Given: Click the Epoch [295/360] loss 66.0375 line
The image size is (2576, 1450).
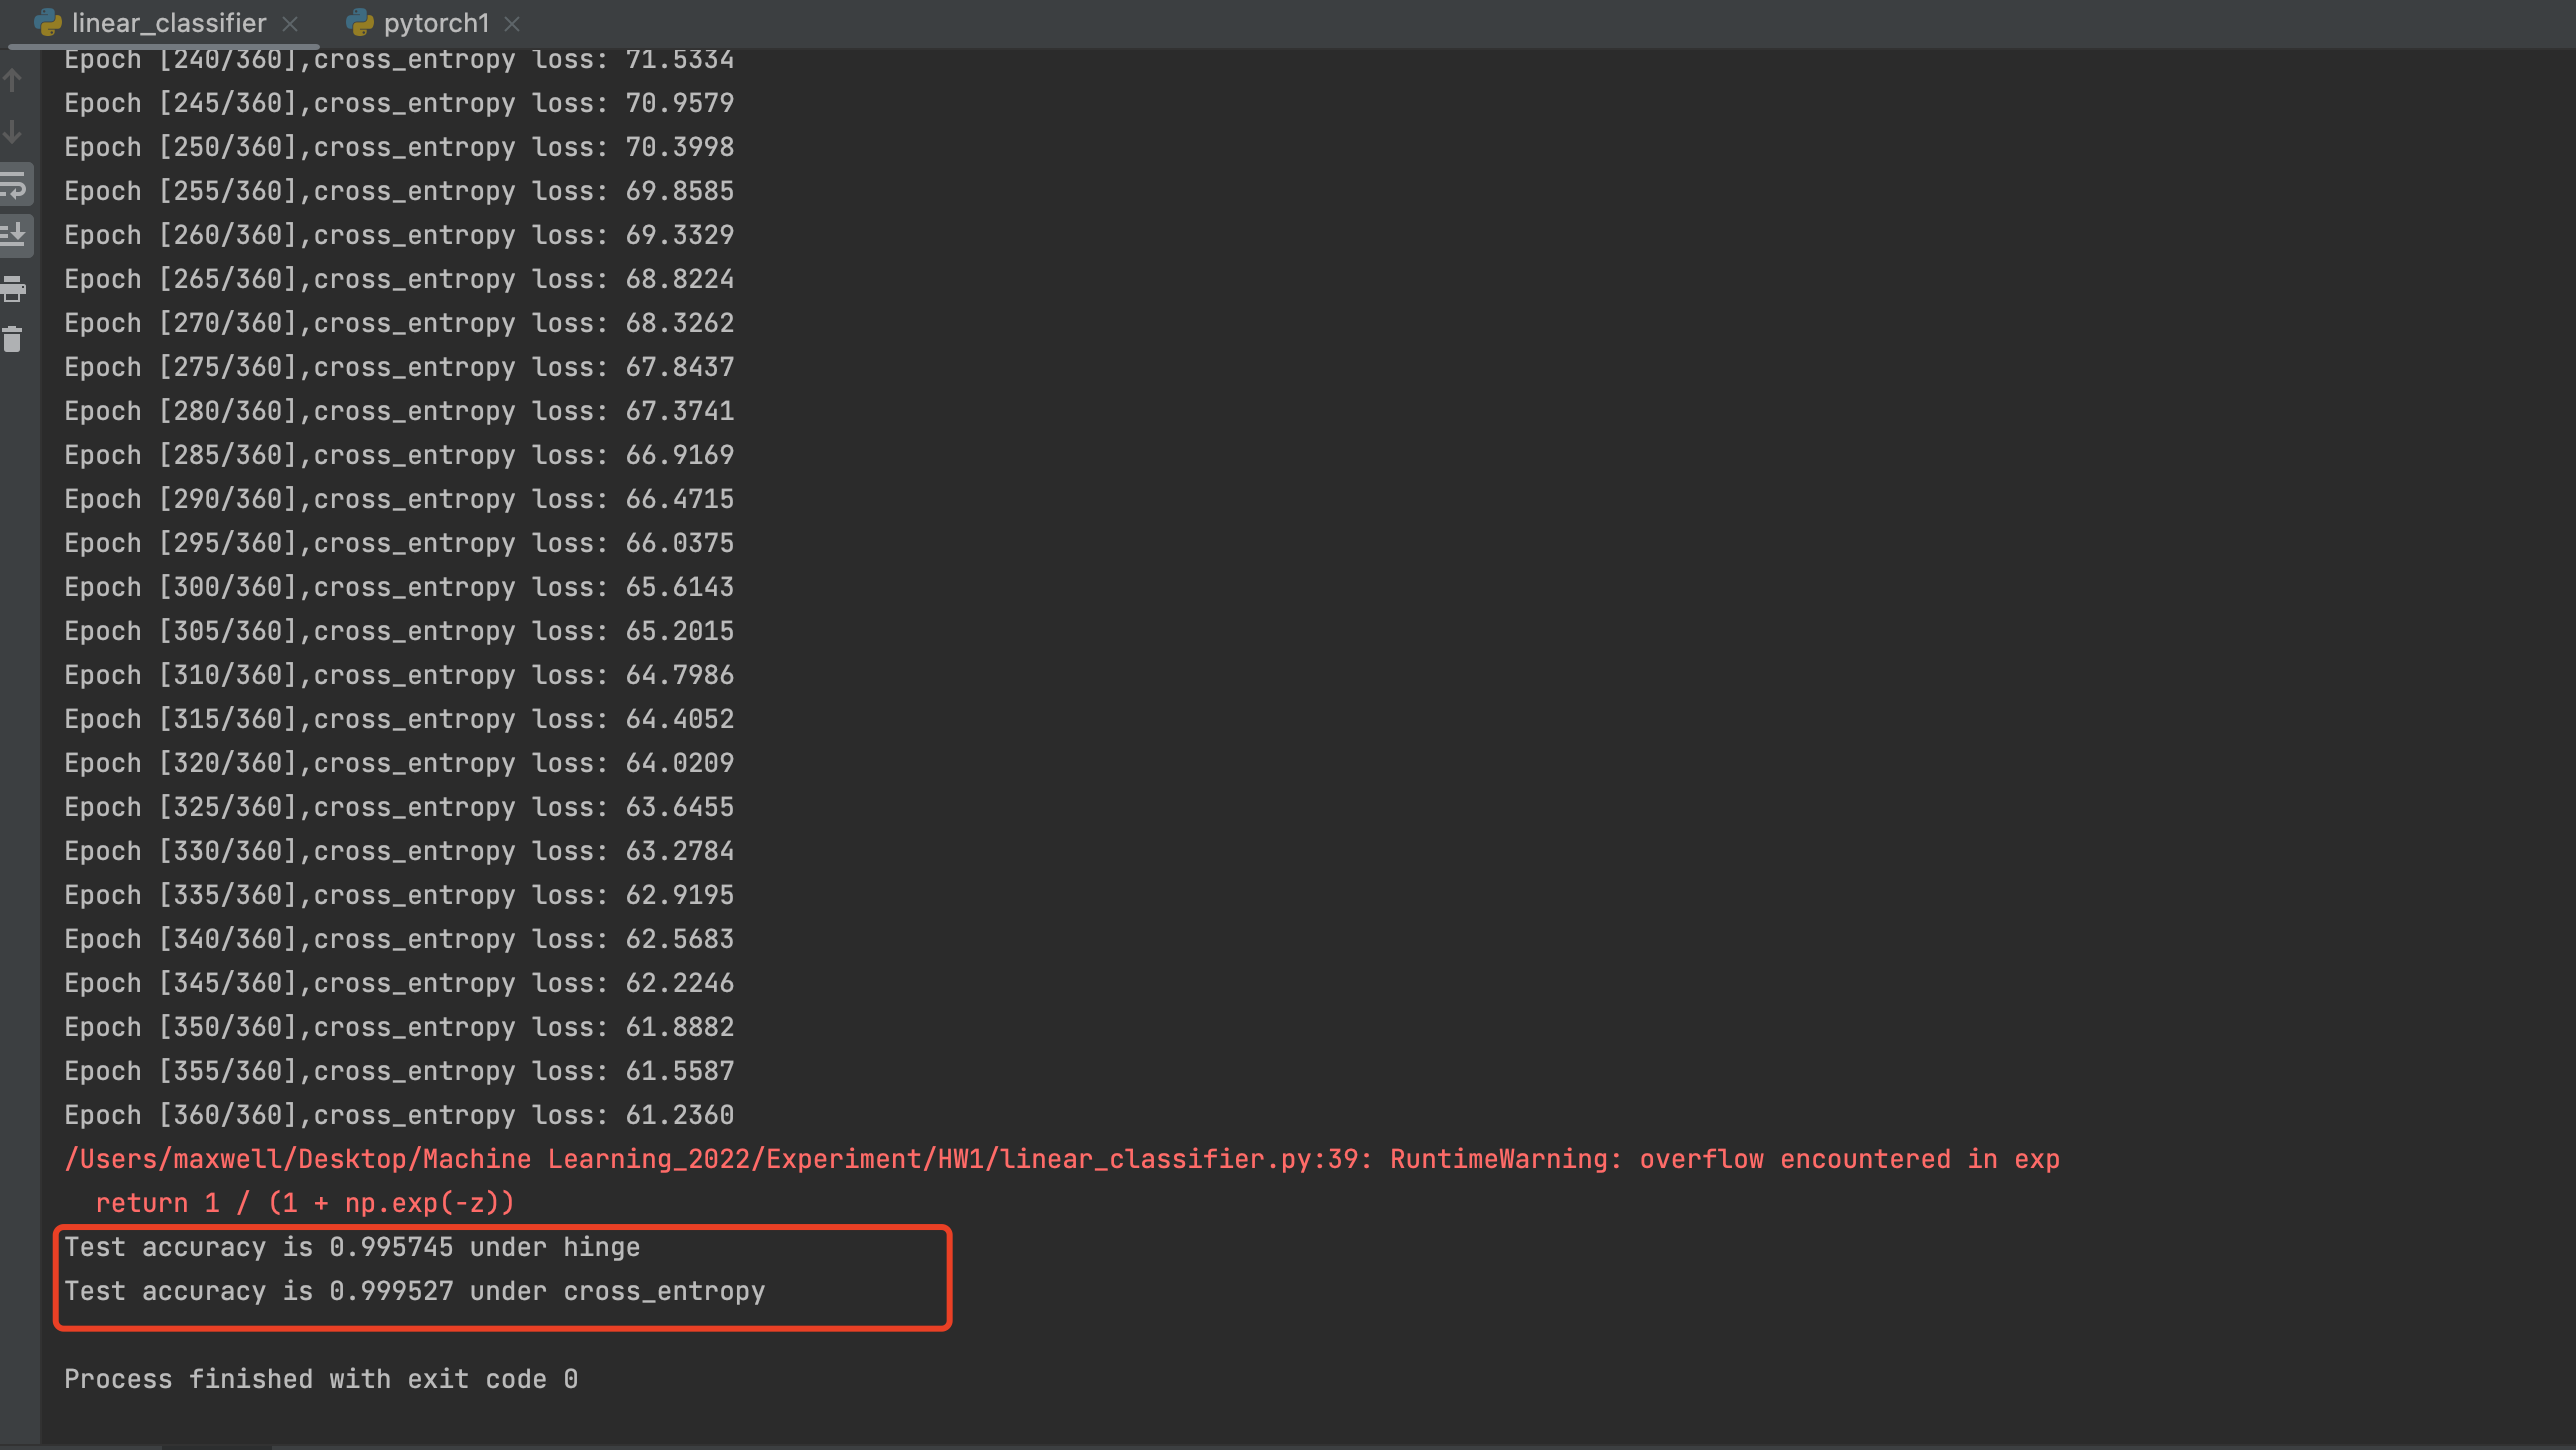Looking at the screenshot, I should tap(399, 543).
